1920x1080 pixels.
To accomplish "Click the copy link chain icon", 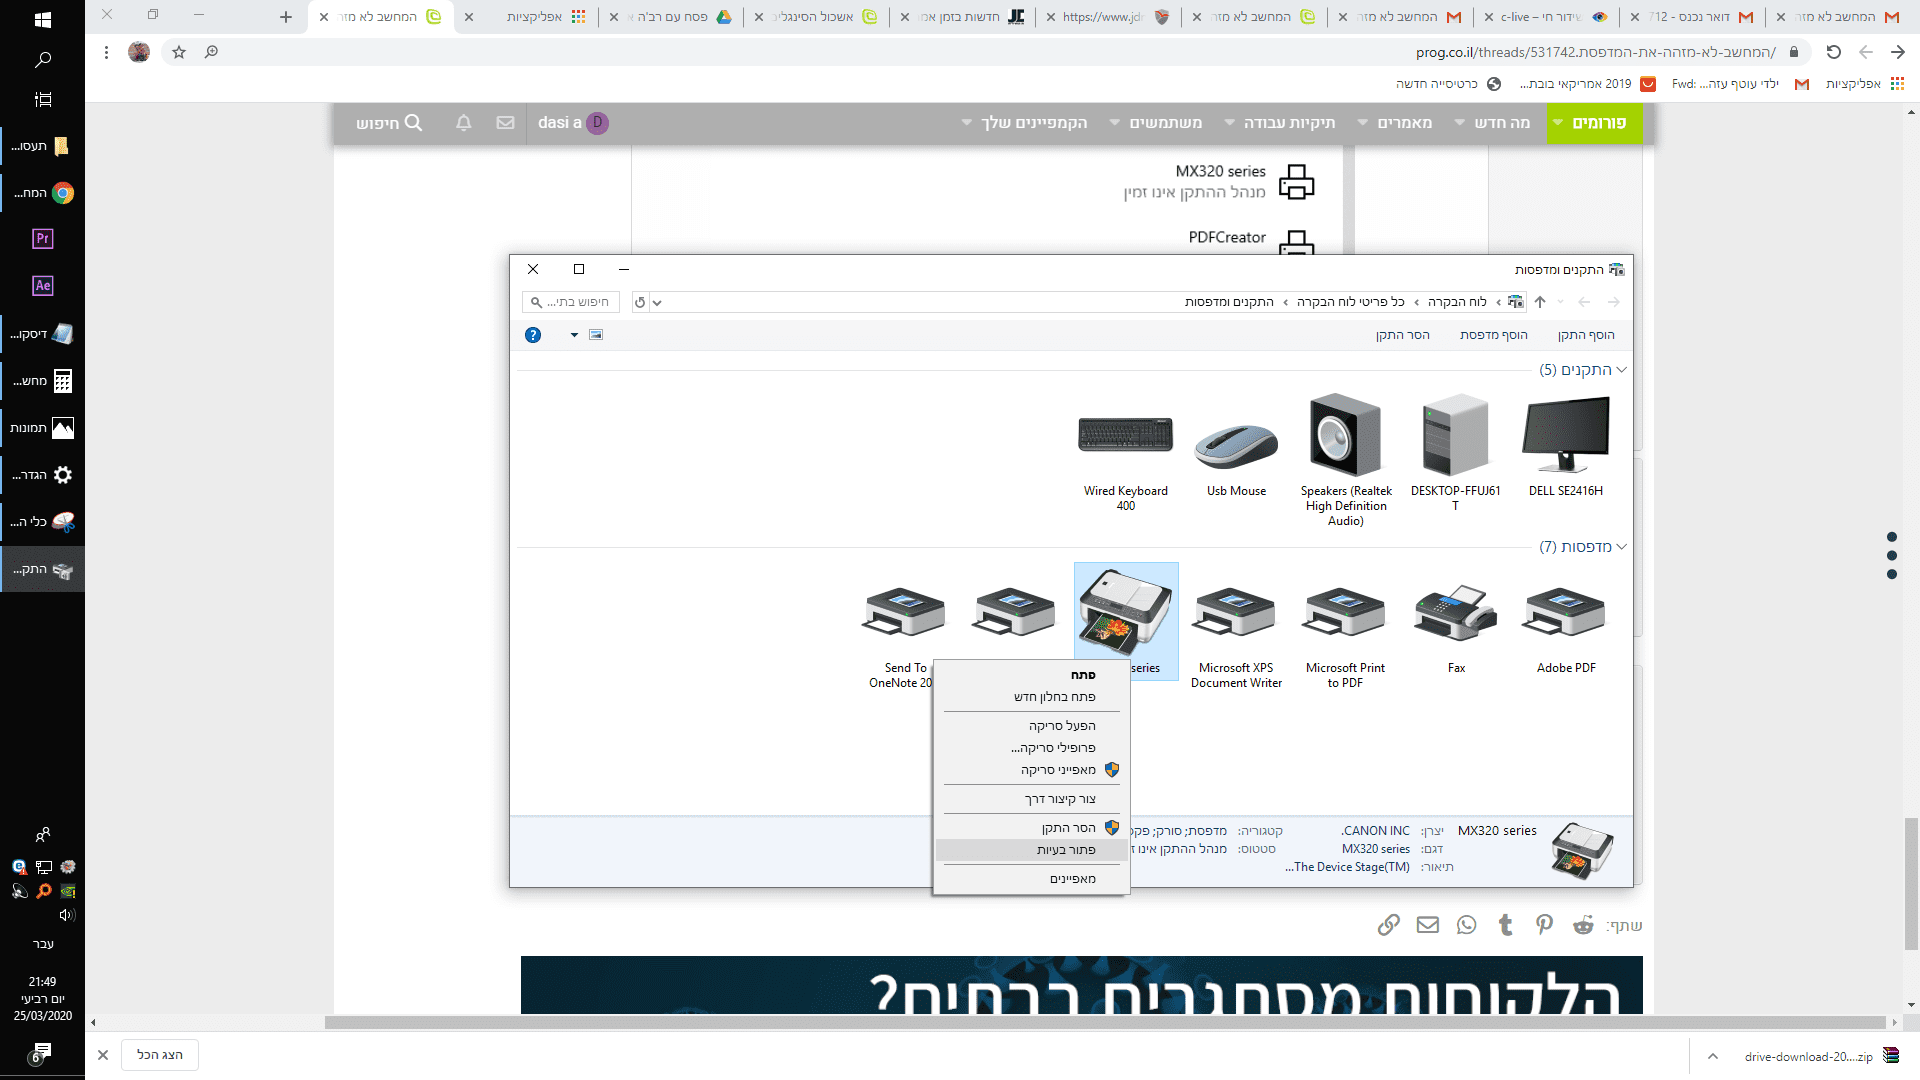I will [x=1388, y=925].
